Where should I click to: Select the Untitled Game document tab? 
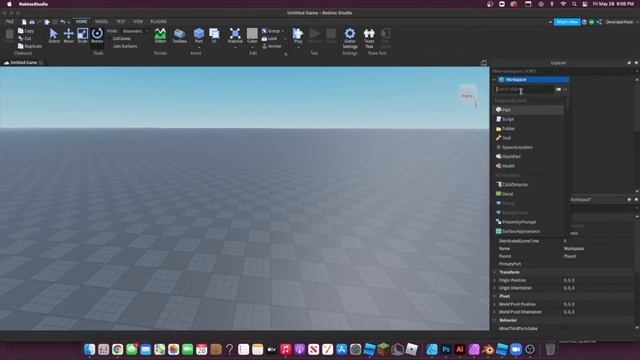pyautogui.click(x=23, y=62)
